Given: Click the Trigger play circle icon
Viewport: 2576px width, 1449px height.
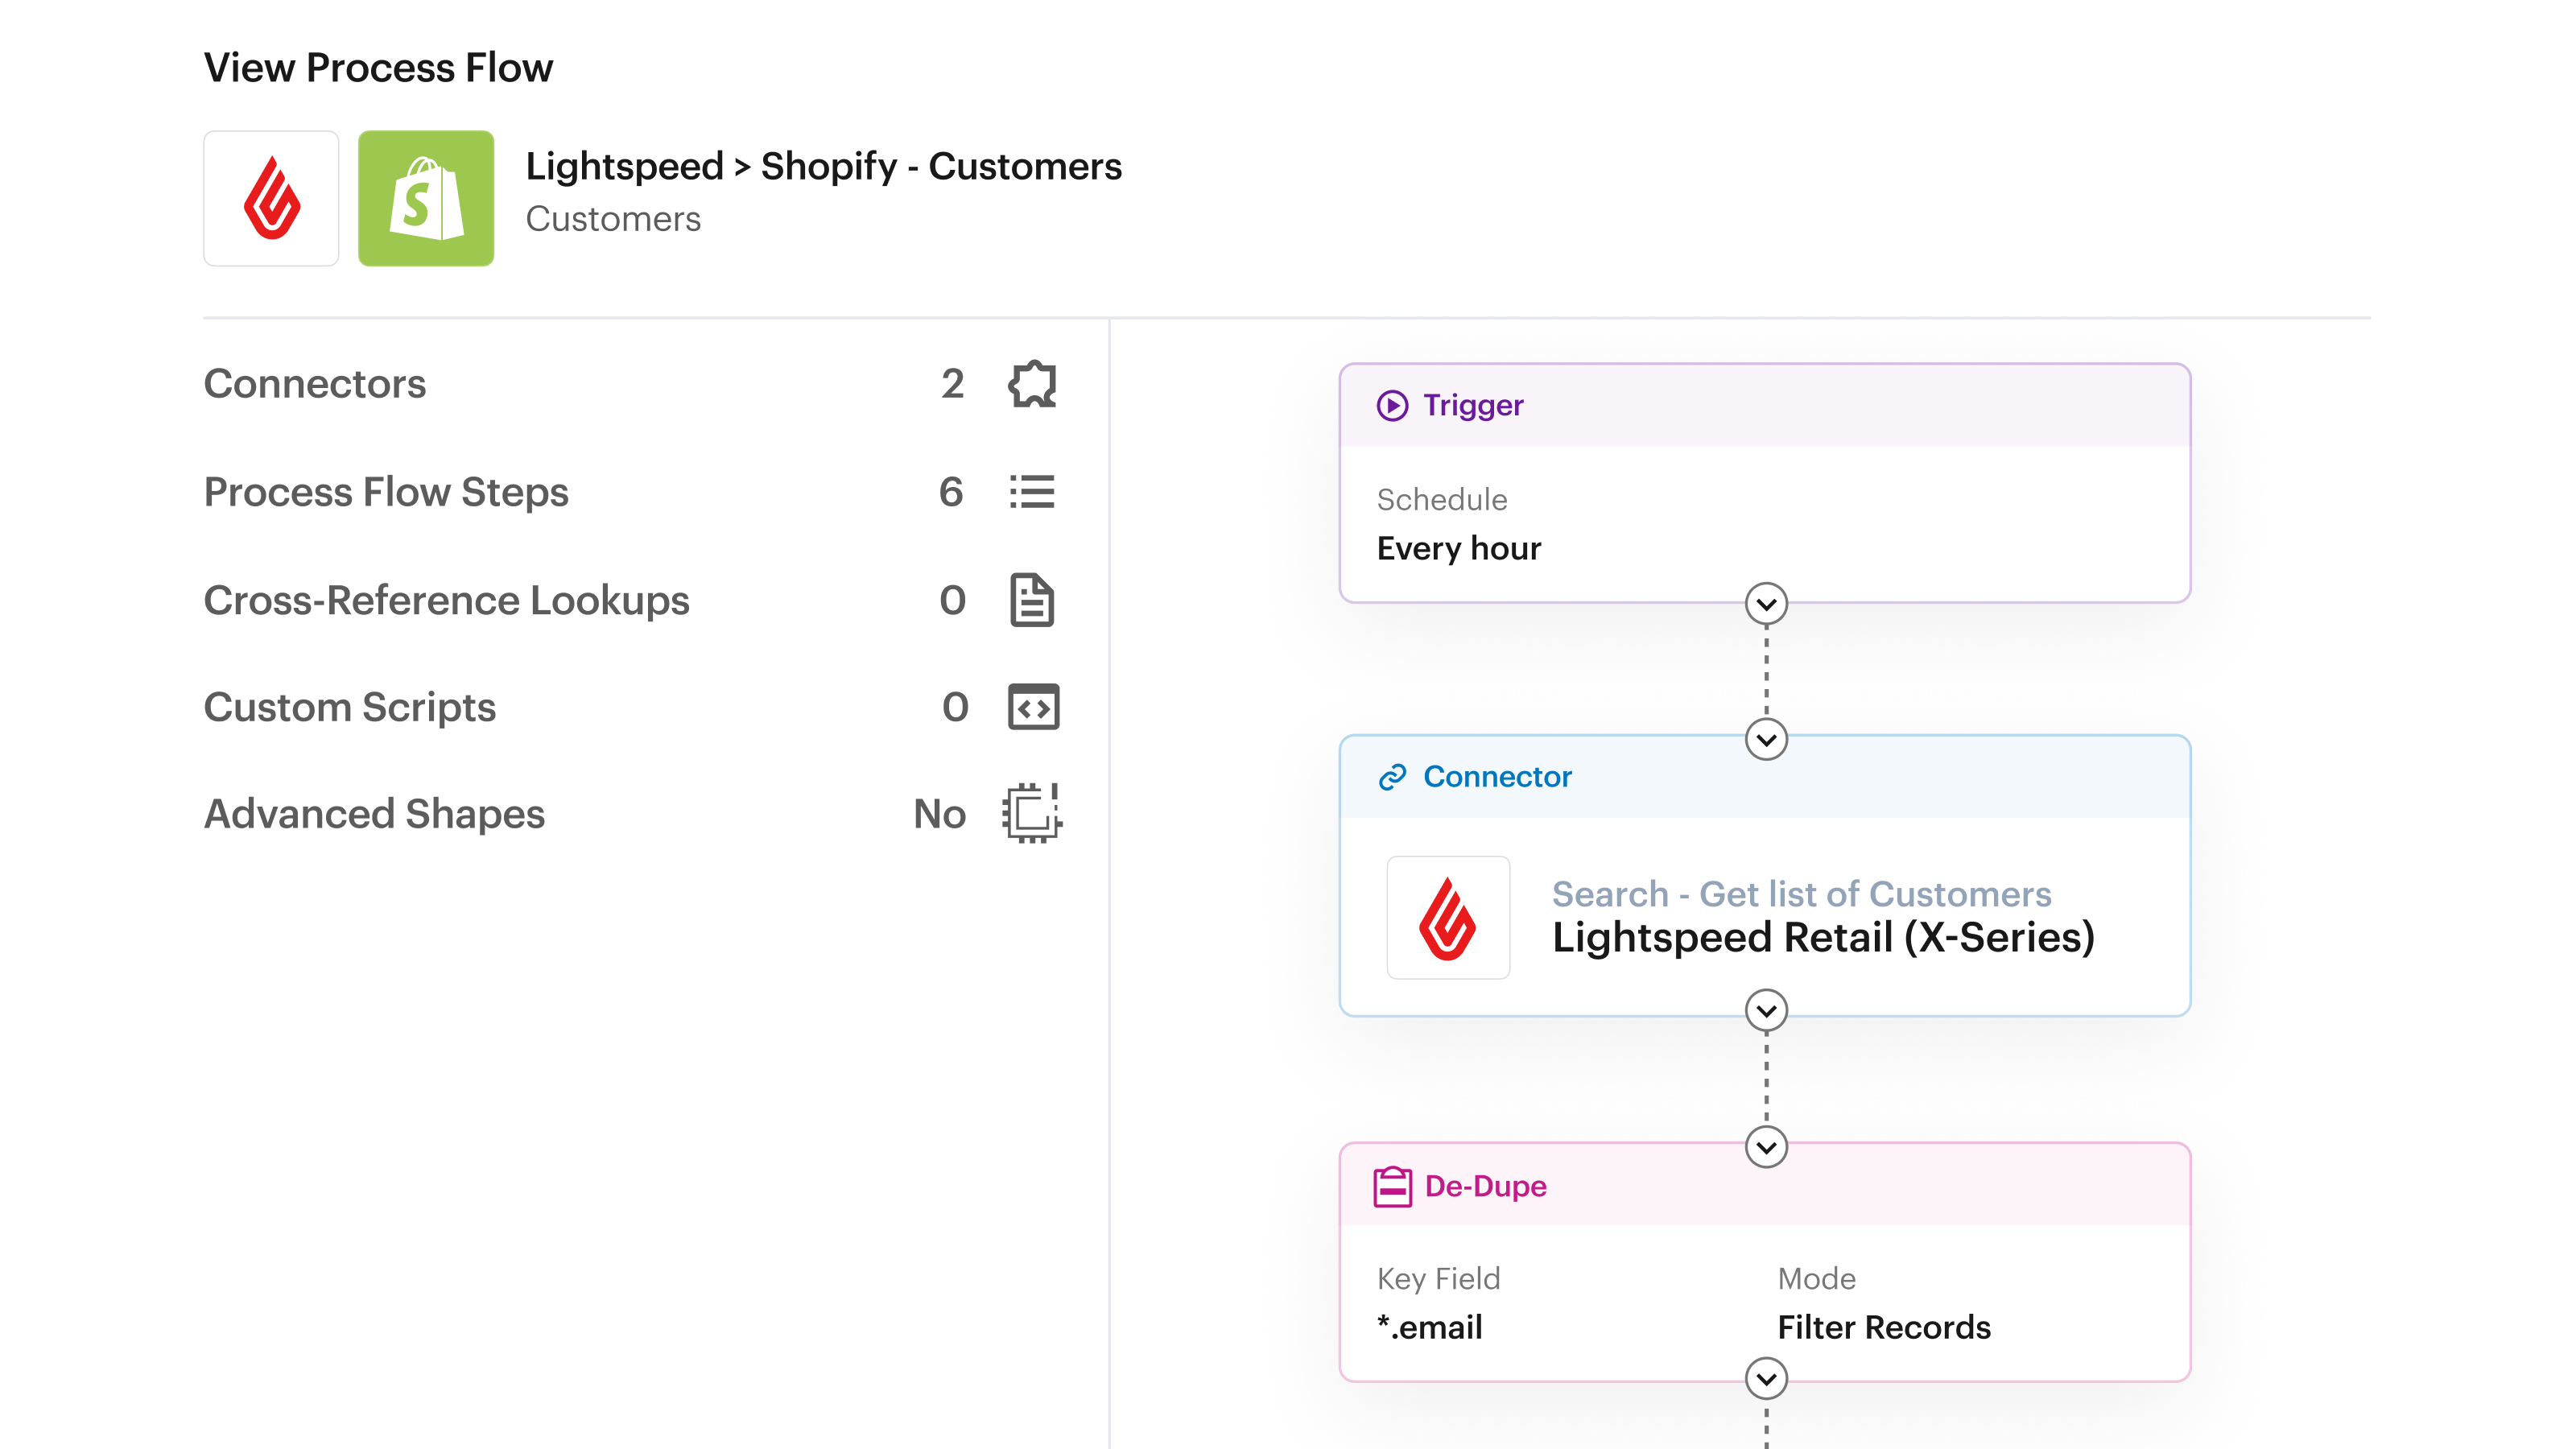Looking at the screenshot, I should 1392,405.
